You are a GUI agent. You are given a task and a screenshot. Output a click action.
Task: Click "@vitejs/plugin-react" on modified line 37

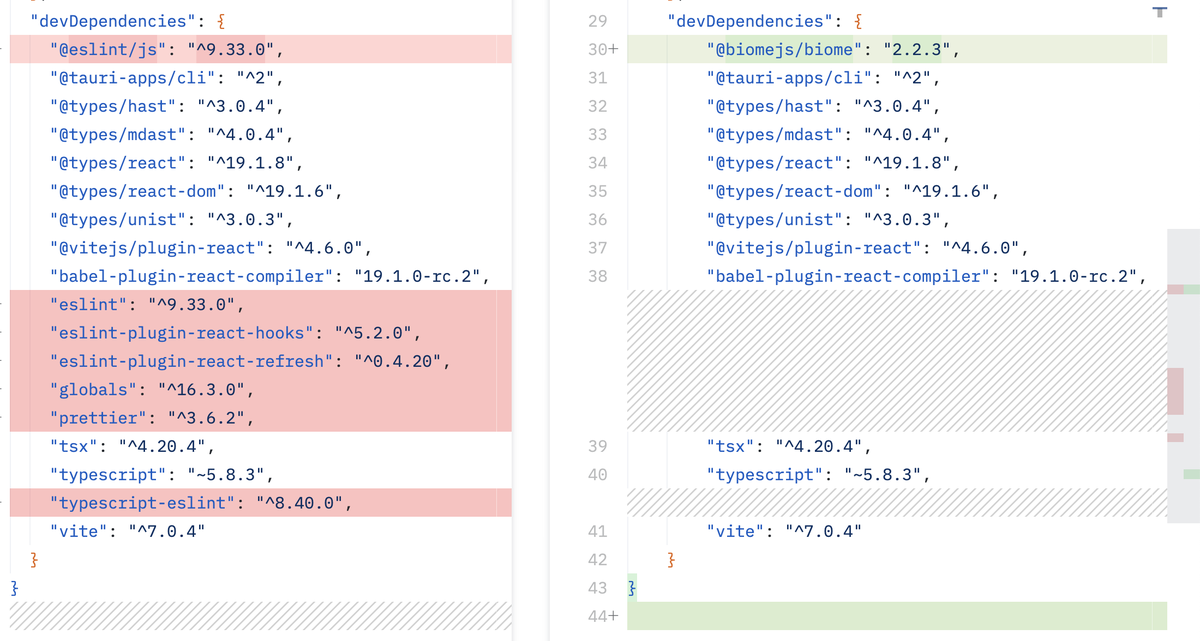click(x=812, y=247)
